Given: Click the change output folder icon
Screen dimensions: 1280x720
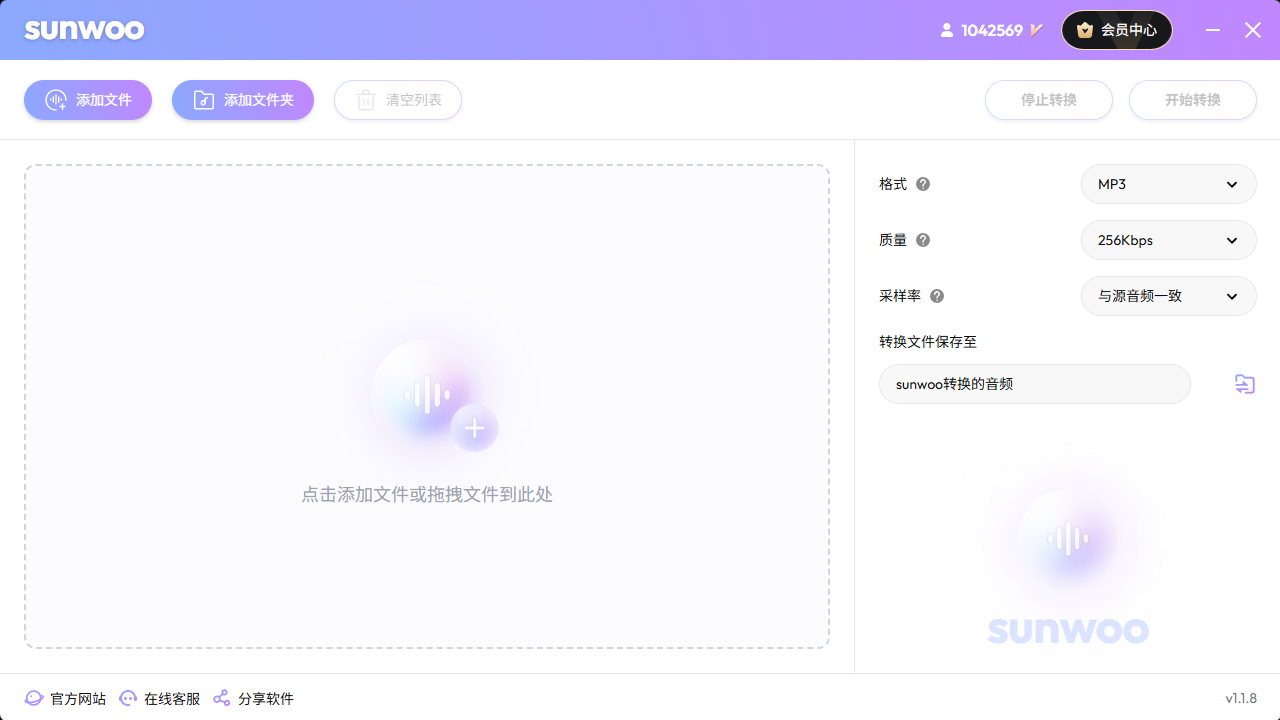Looking at the screenshot, I should [1244, 384].
